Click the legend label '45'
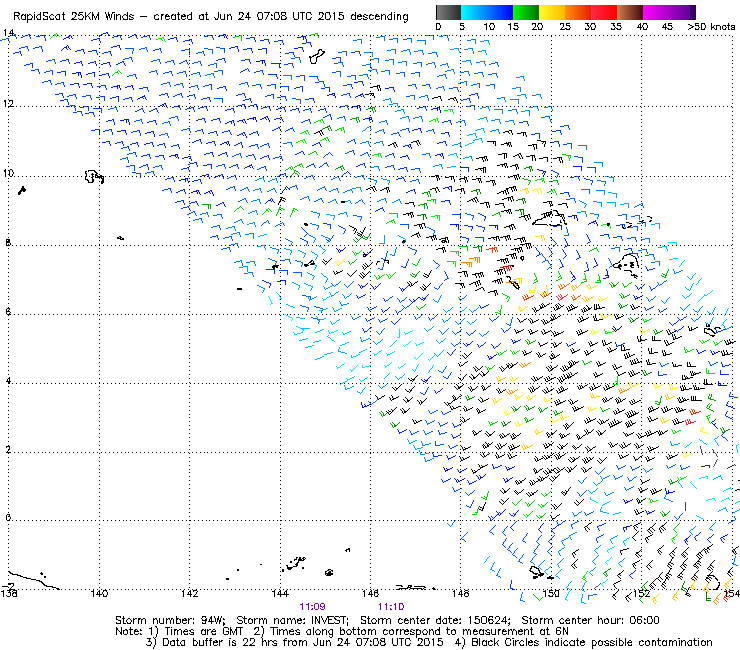The width and height of the screenshot is (740, 650). coord(667,27)
